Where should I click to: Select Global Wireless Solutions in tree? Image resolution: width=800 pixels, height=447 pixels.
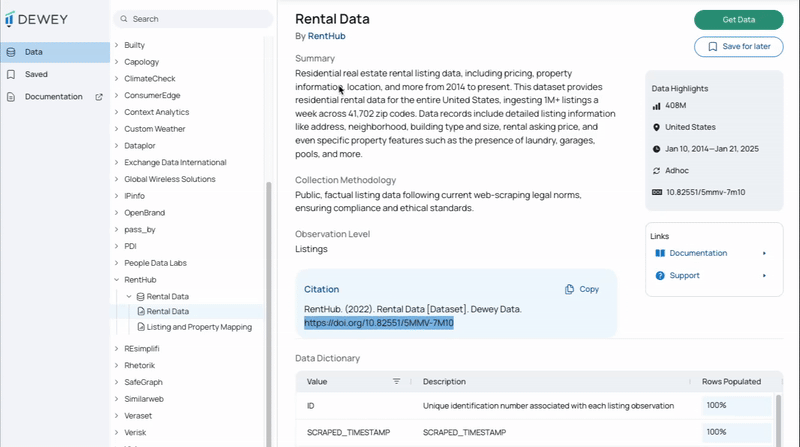170,179
